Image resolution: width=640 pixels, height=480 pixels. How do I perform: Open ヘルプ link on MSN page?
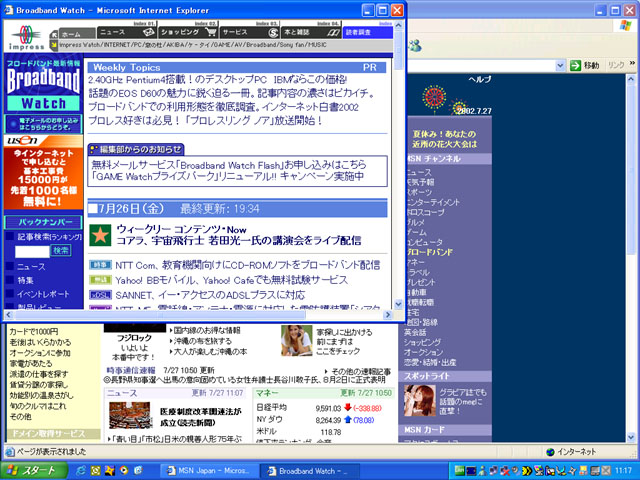point(480,79)
